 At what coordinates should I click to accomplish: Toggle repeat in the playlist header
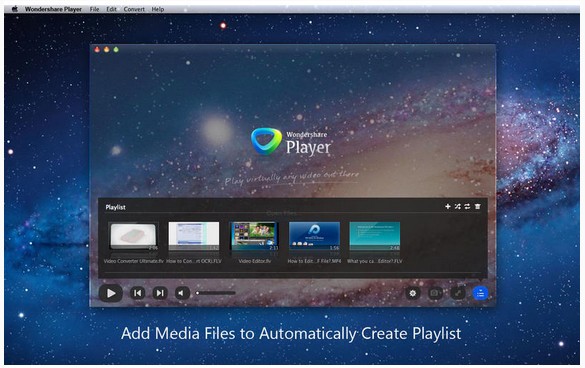coord(467,206)
